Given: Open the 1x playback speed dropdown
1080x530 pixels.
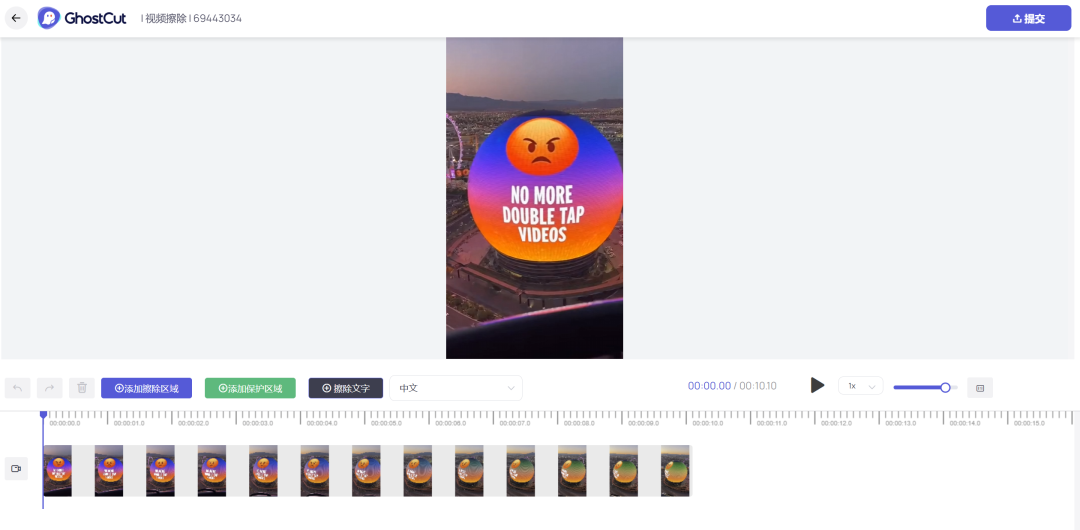Looking at the screenshot, I should (860, 386).
